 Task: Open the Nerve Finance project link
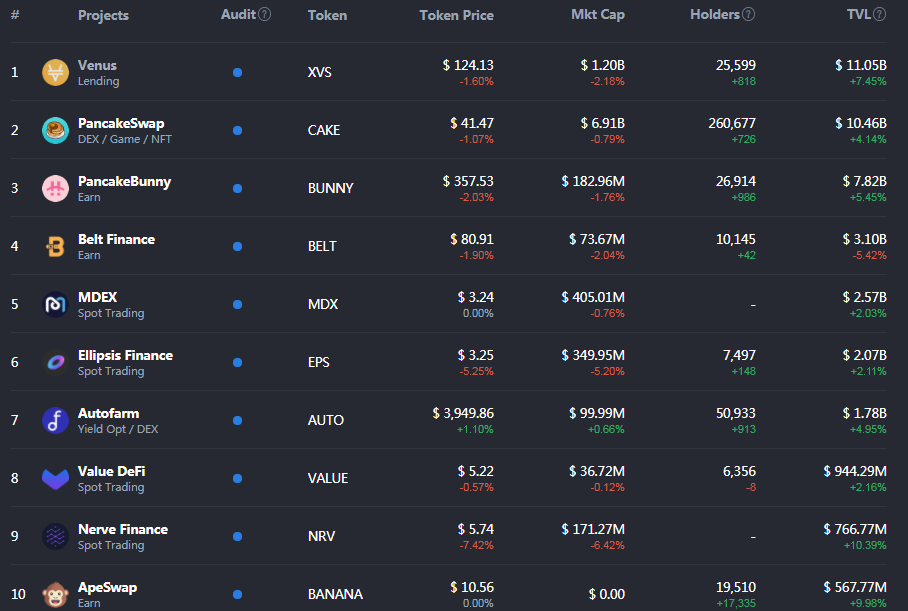(123, 529)
